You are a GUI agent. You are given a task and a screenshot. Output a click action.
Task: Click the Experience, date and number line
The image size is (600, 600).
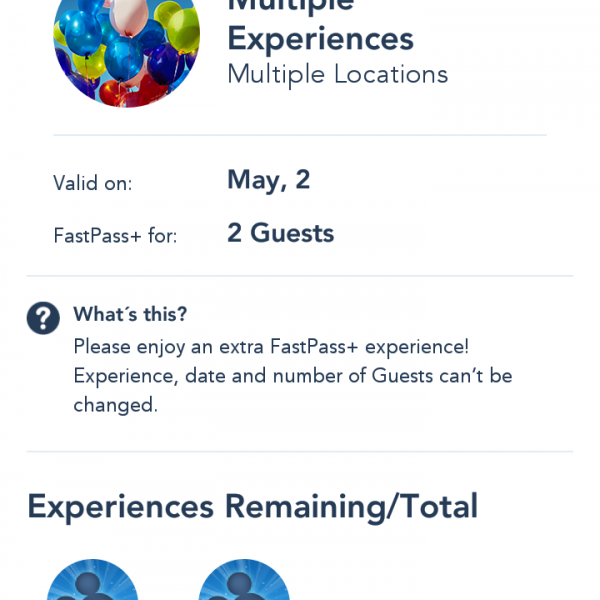[293, 375]
